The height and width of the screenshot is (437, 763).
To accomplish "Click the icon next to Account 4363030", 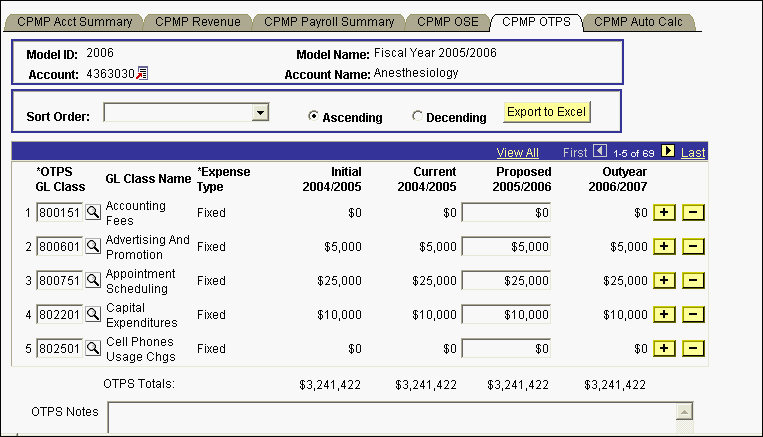I will 142,73.
